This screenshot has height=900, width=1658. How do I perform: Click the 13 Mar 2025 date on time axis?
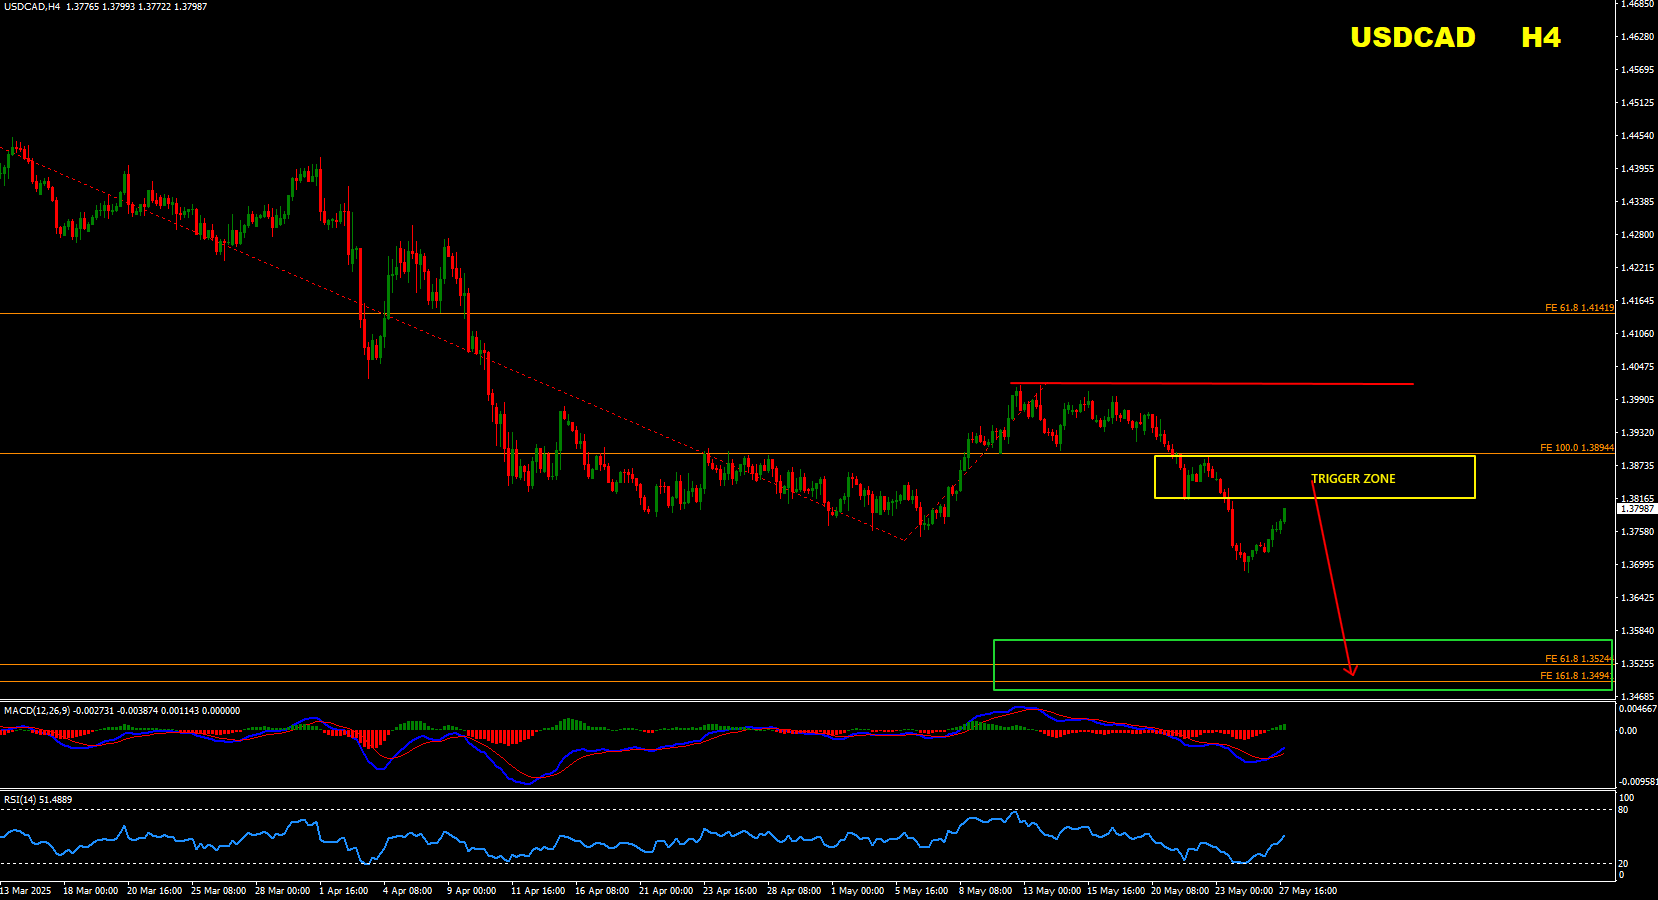26,891
